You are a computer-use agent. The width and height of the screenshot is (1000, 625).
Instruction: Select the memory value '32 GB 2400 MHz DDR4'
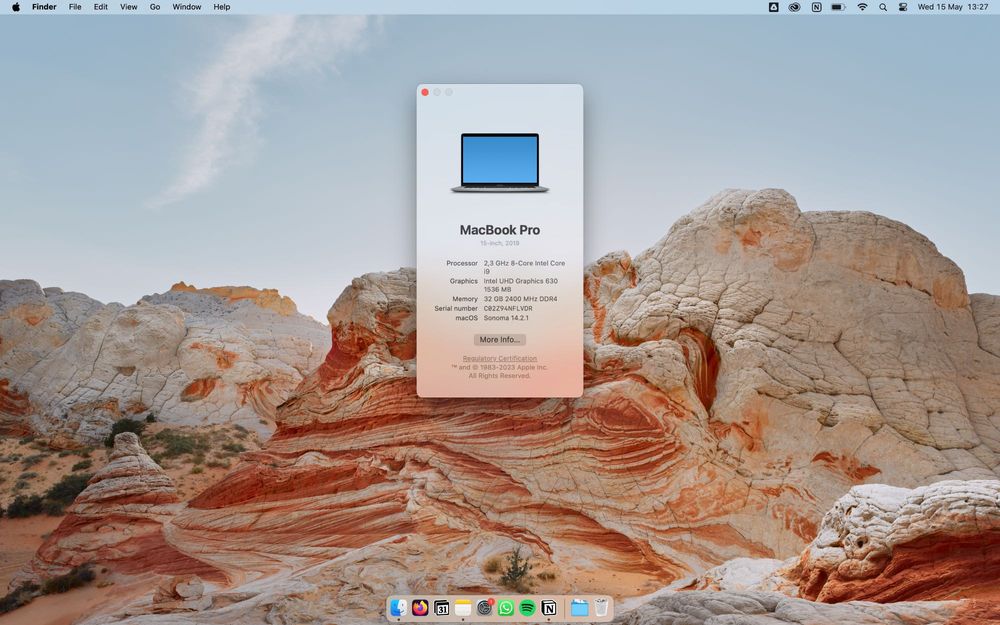tap(520, 298)
